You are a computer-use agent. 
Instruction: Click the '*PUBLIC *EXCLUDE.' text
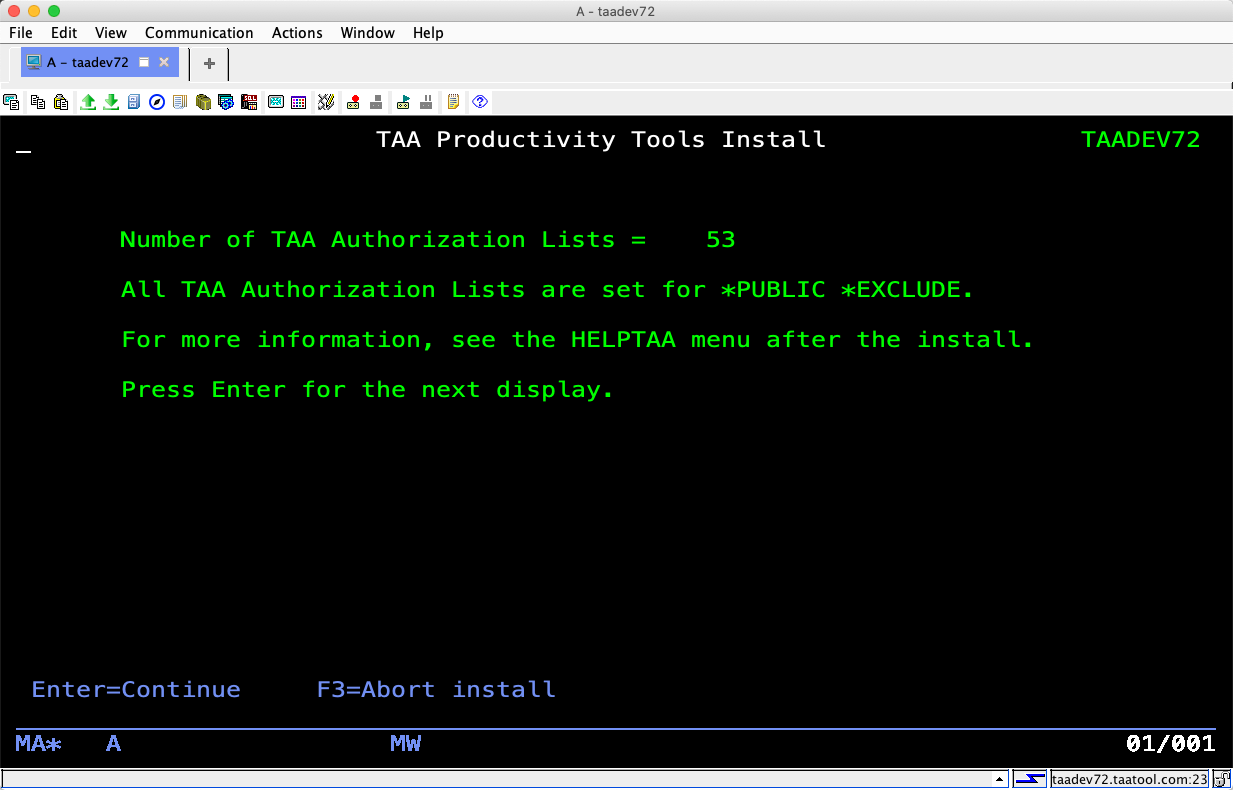click(x=846, y=290)
